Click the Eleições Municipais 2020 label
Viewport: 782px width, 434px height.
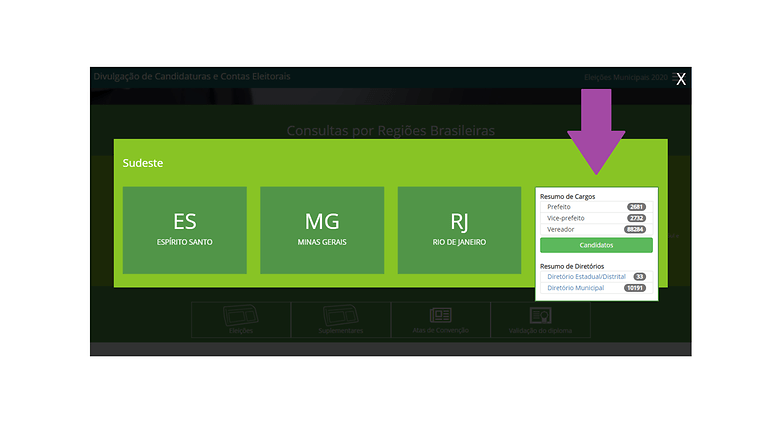click(x=626, y=77)
